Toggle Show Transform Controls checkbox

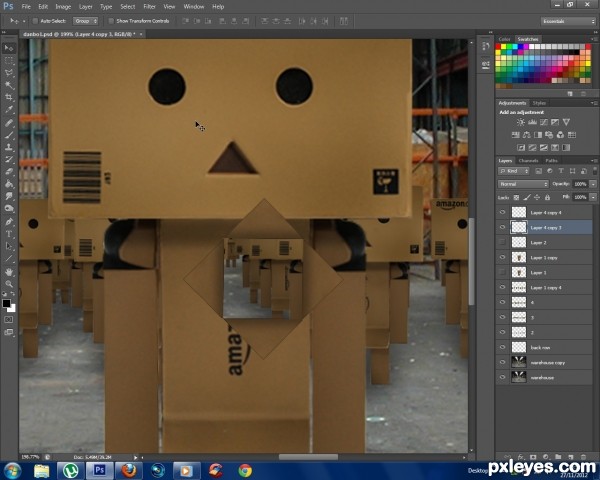pos(111,21)
